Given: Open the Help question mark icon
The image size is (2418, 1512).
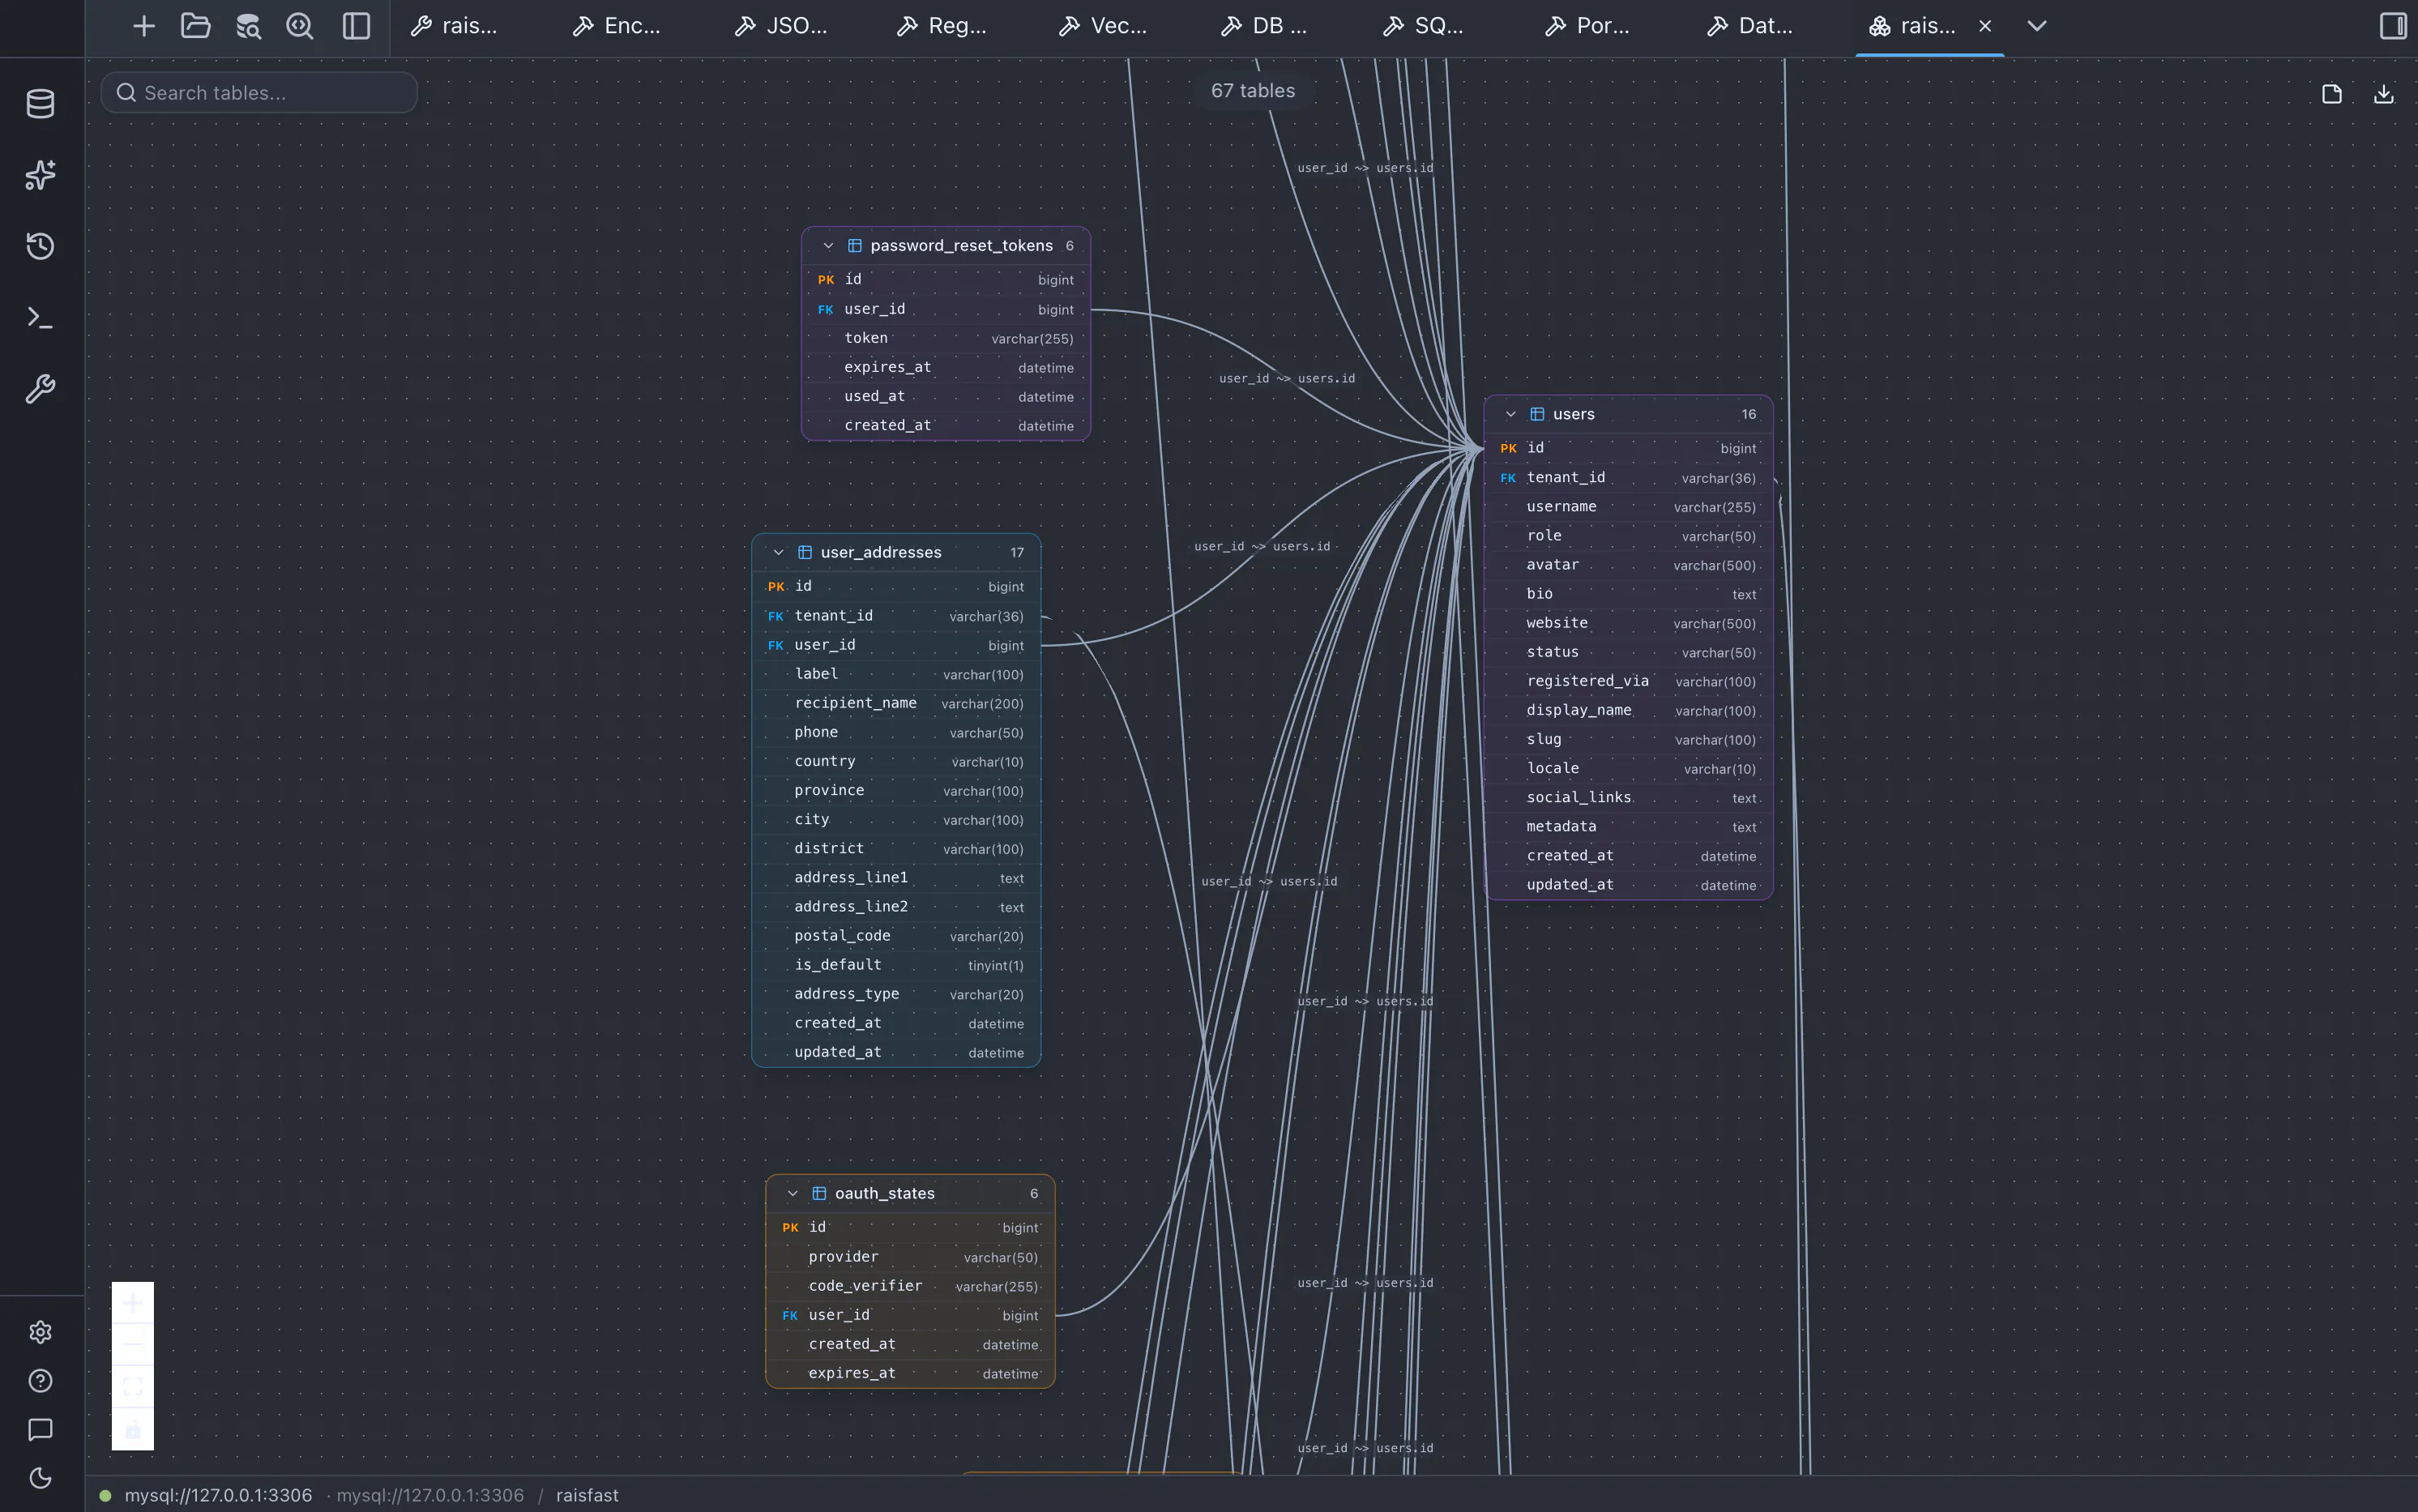Looking at the screenshot, I should [40, 1381].
